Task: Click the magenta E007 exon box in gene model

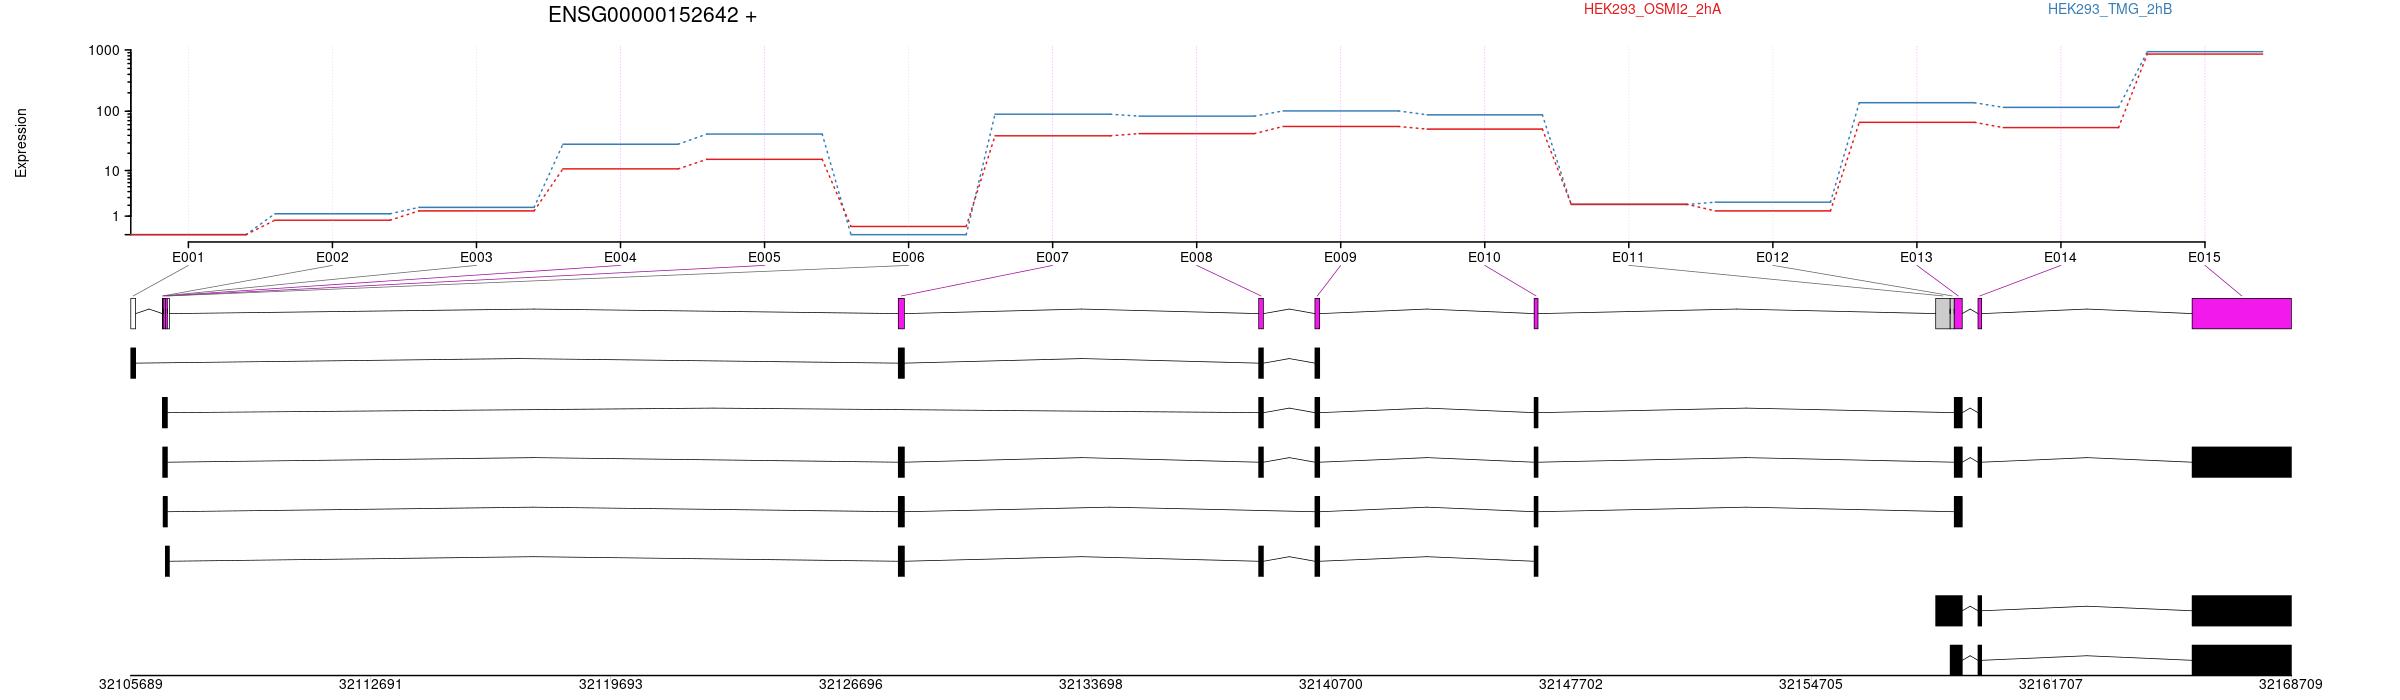Action: pos(901,313)
